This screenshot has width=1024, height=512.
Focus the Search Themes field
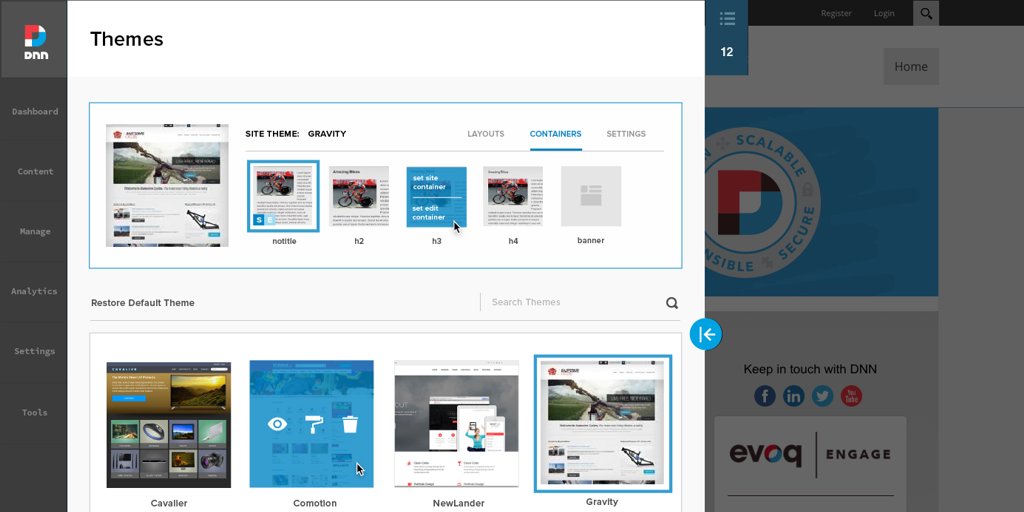tap(571, 302)
